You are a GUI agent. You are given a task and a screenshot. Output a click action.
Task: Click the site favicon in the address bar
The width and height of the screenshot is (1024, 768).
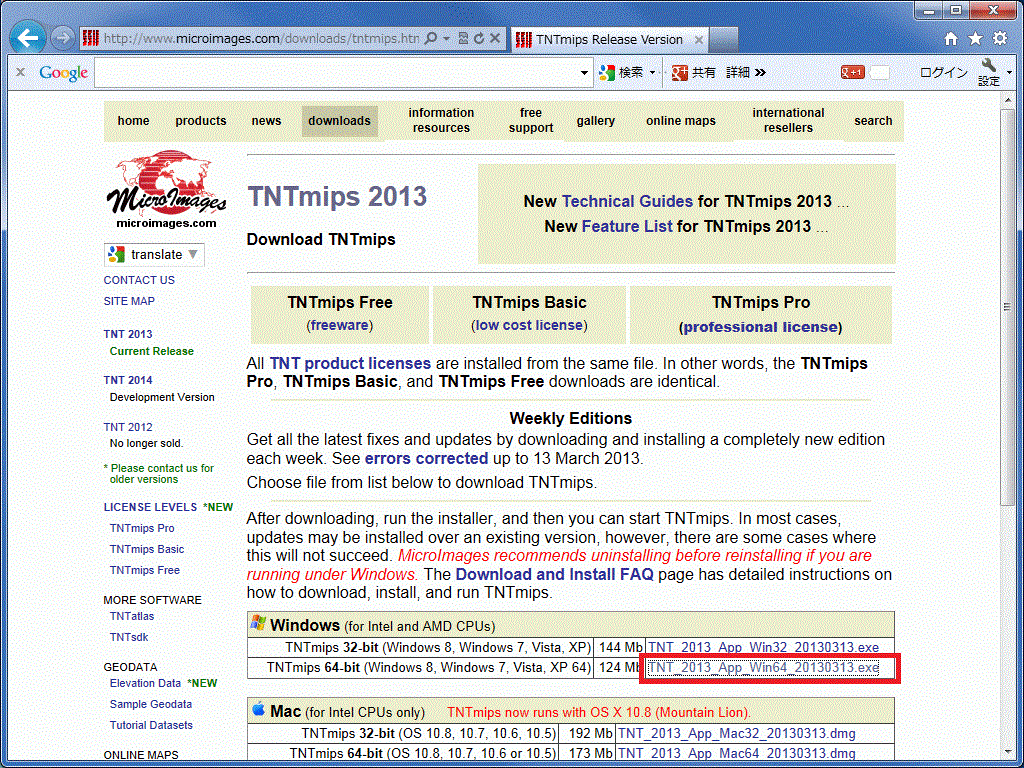click(x=91, y=39)
